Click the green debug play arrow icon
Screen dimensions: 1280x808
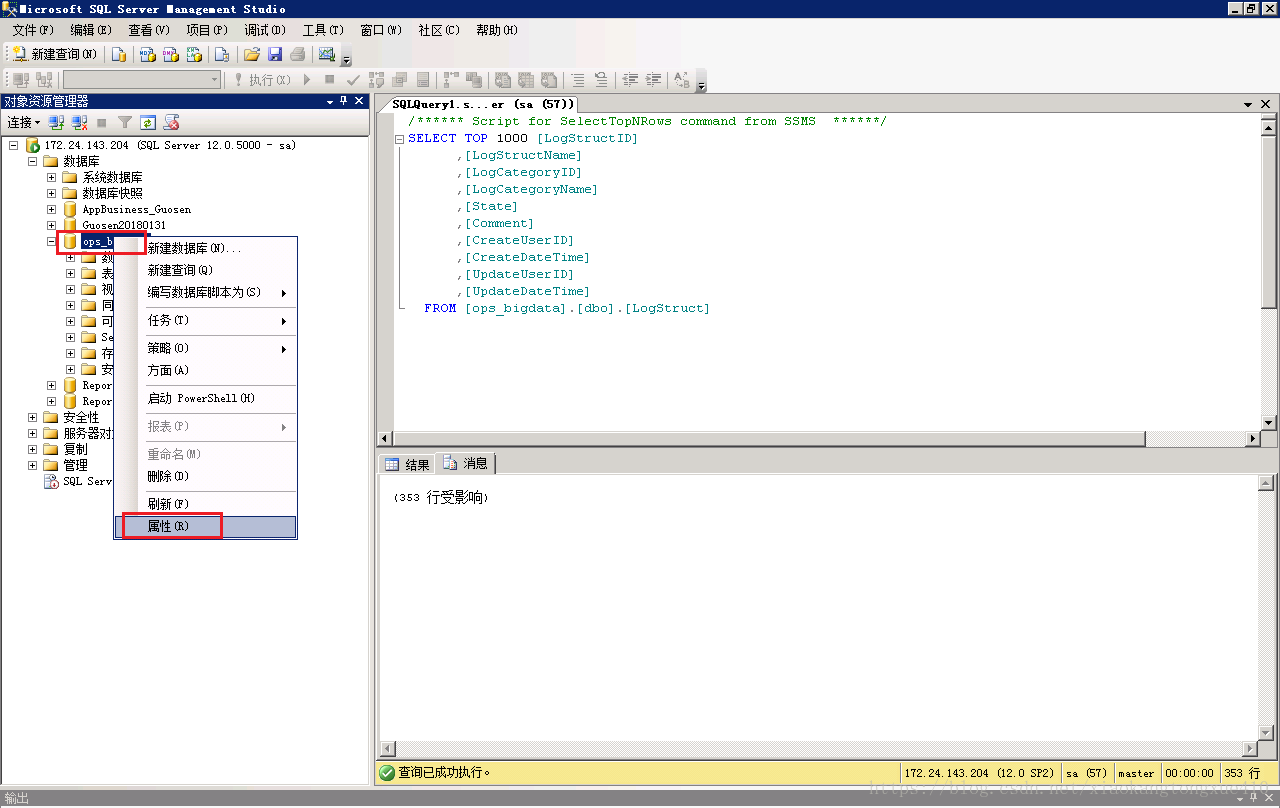[x=307, y=80]
